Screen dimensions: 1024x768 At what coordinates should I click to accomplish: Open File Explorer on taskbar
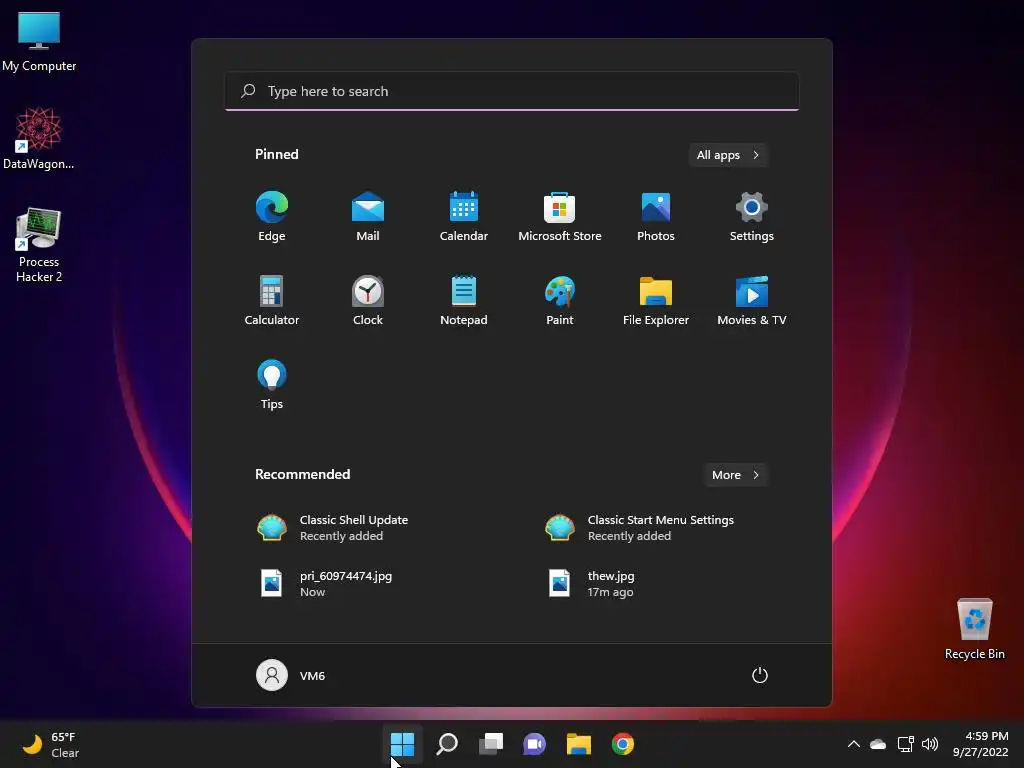coord(579,744)
